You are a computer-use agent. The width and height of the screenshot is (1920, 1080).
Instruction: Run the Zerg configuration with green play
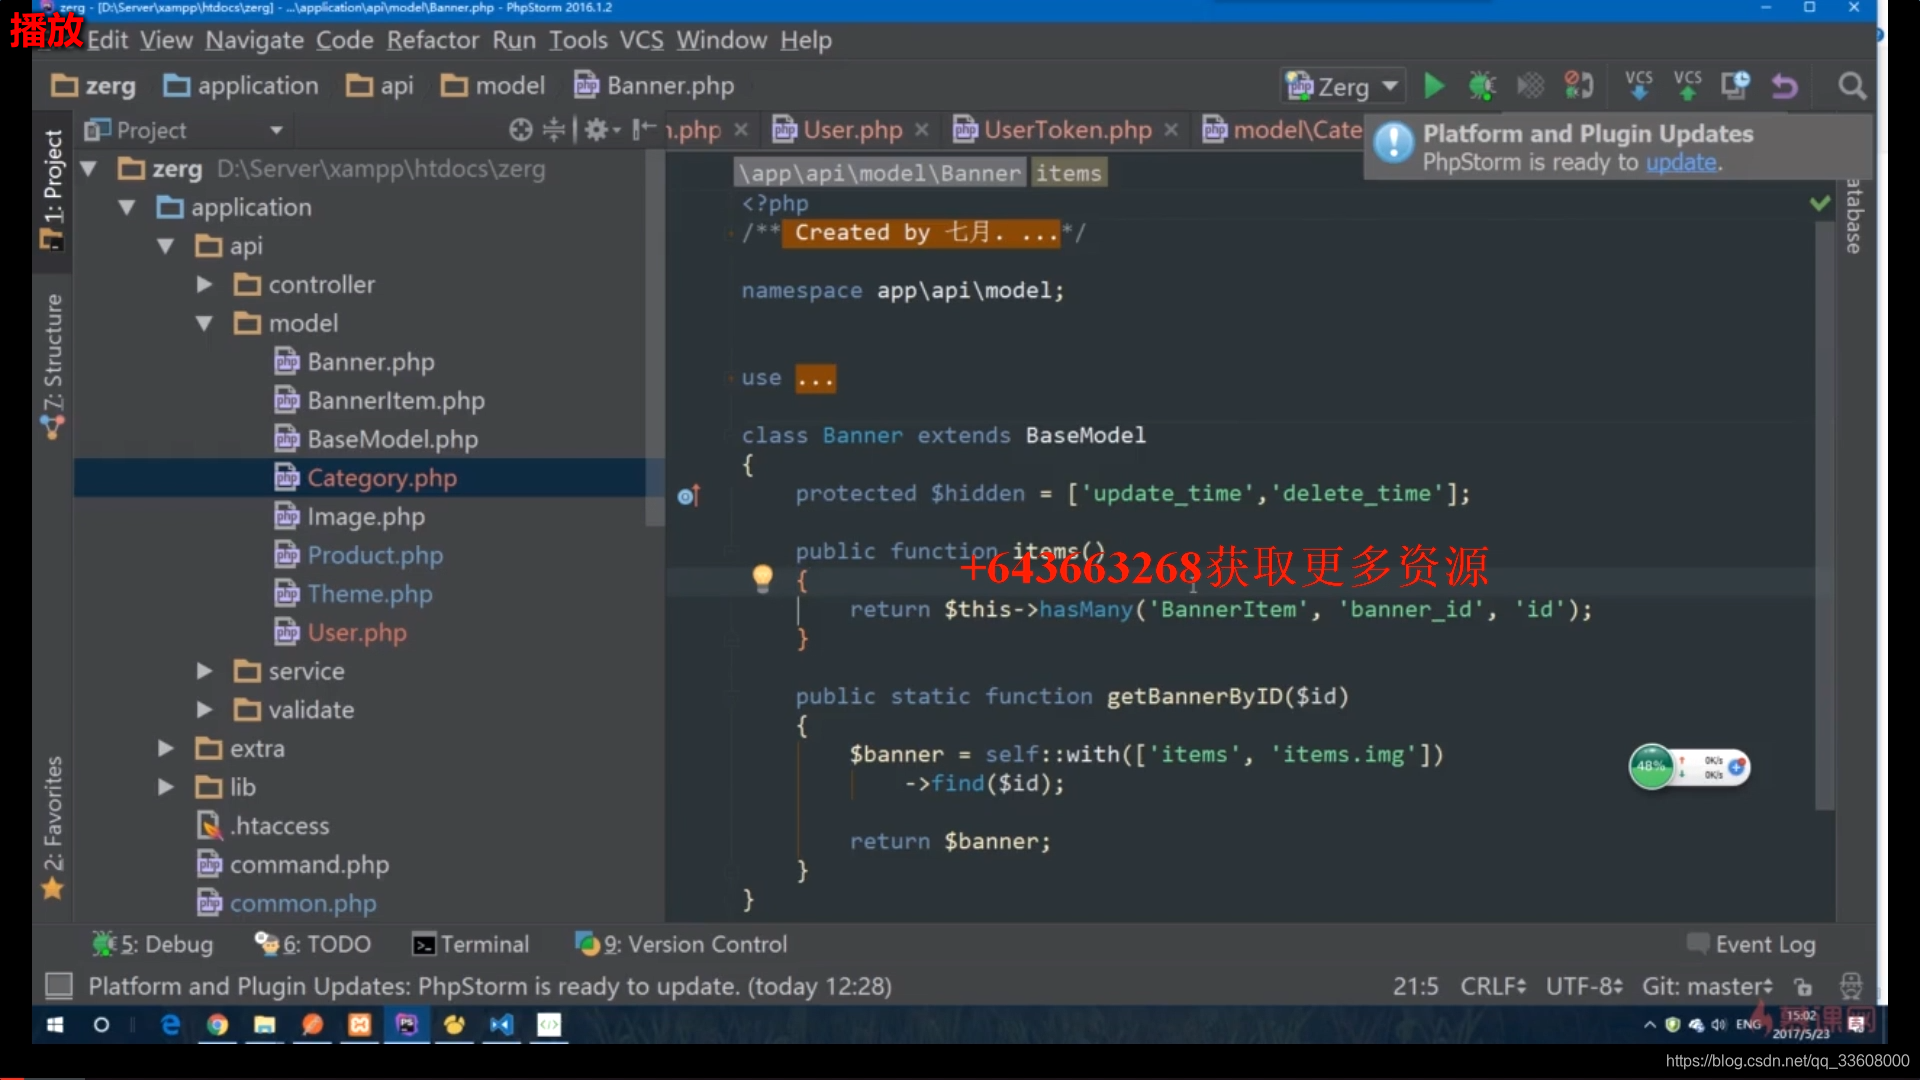pyautogui.click(x=1433, y=86)
